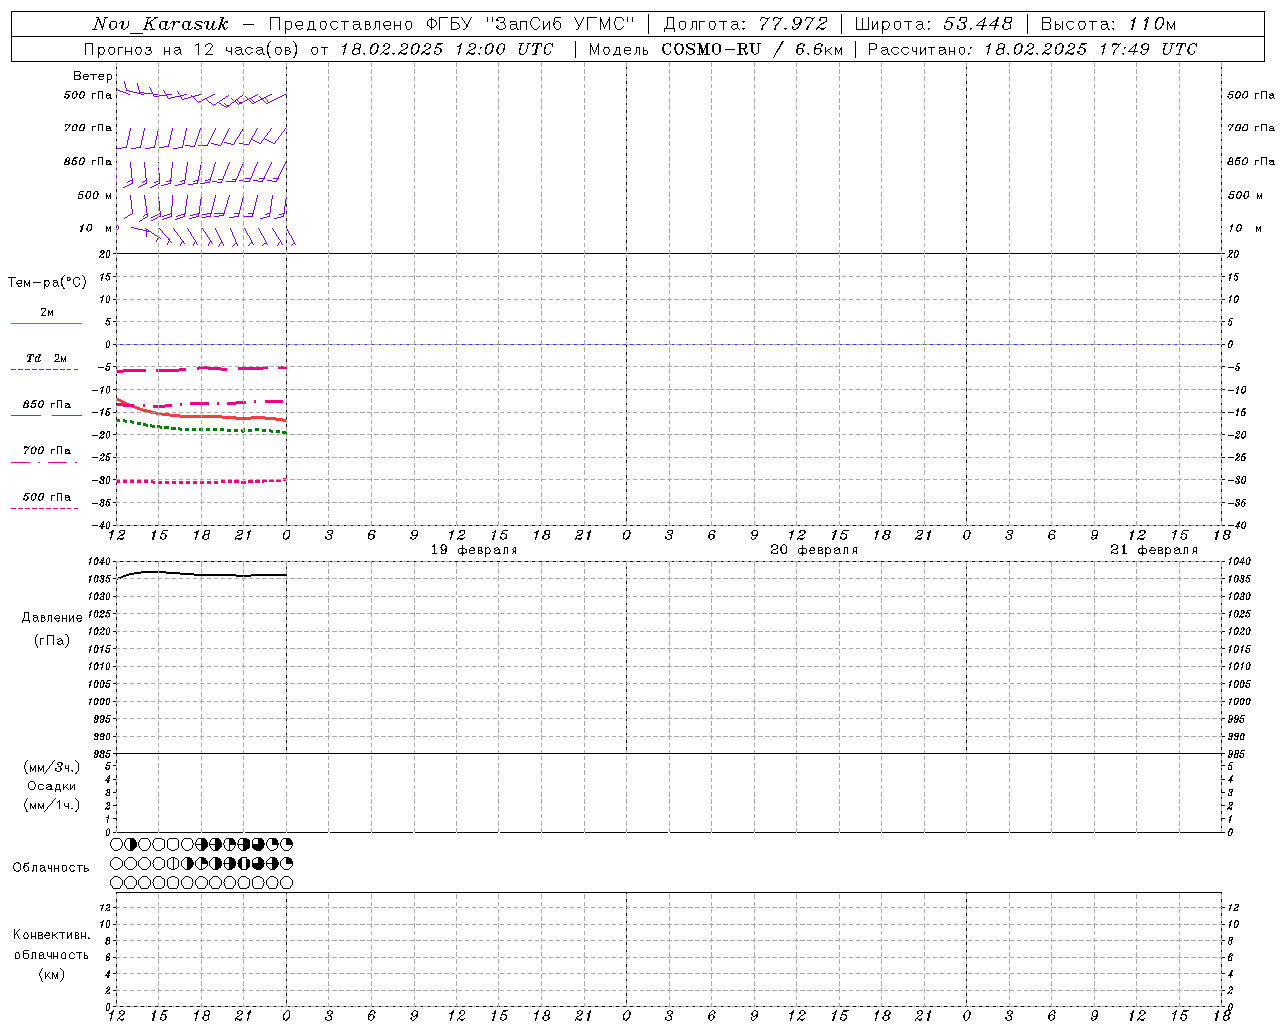Click the elevation label Высота: 110м
This screenshot has width=1280, height=1024.
[1108, 24]
